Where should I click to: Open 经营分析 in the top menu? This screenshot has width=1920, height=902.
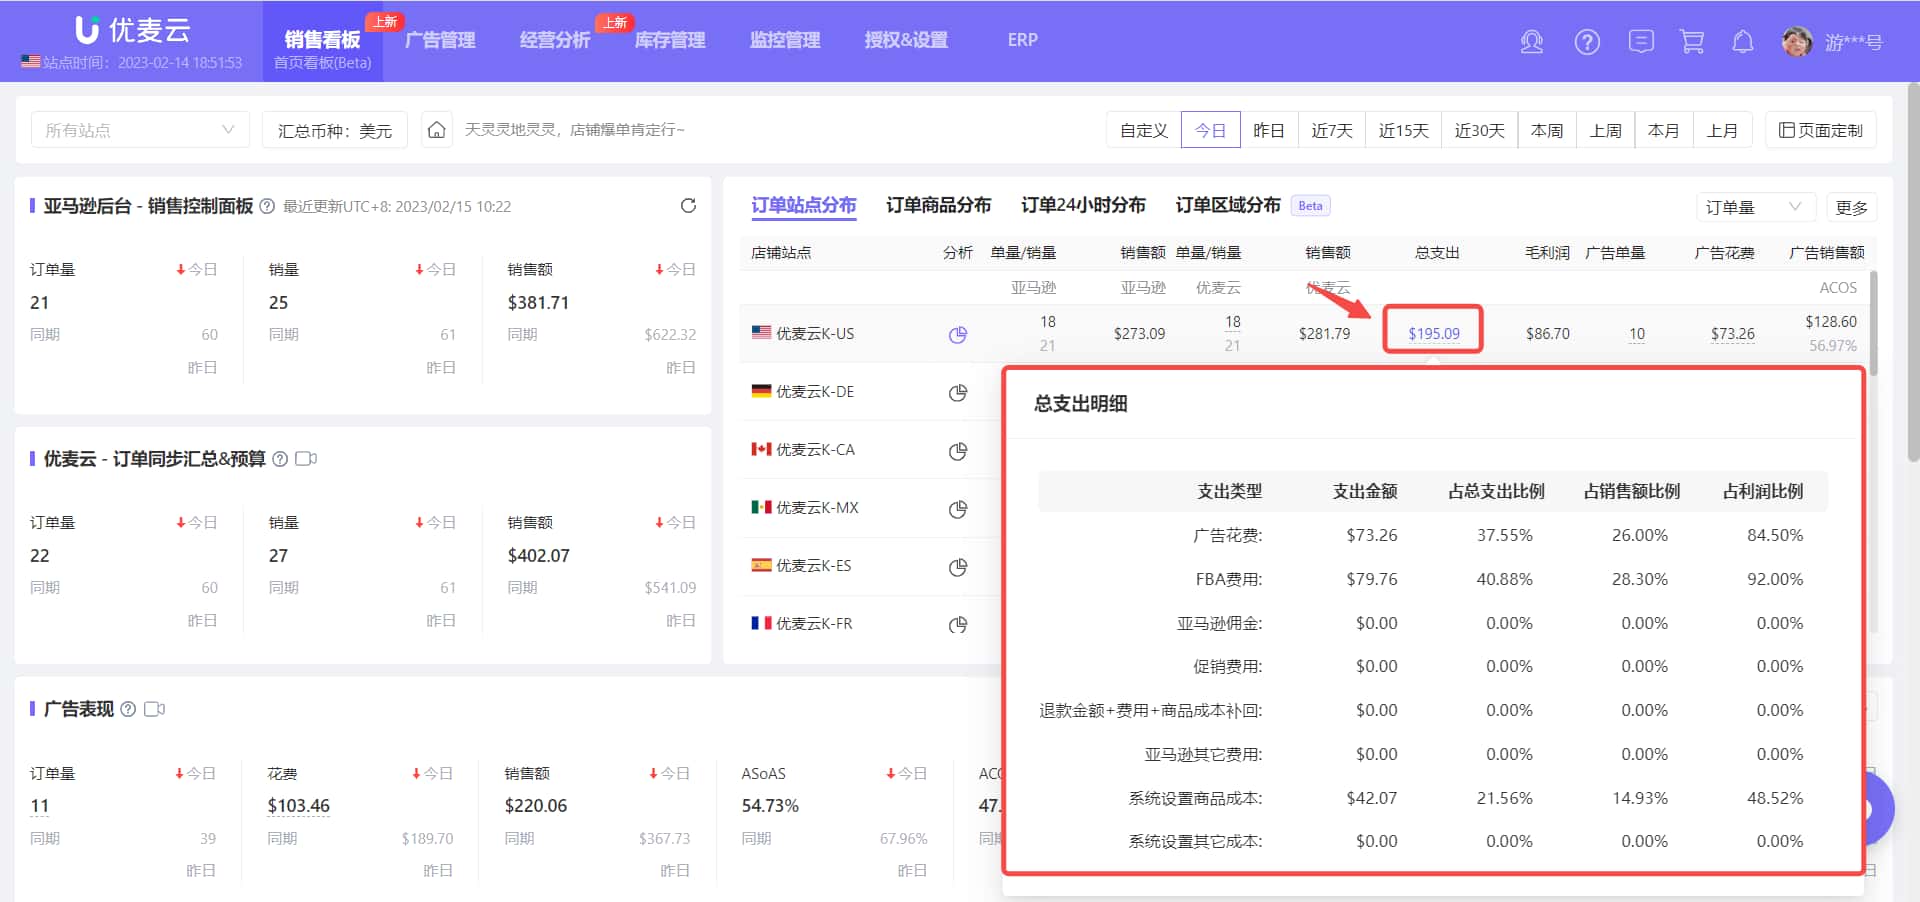pyautogui.click(x=555, y=40)
